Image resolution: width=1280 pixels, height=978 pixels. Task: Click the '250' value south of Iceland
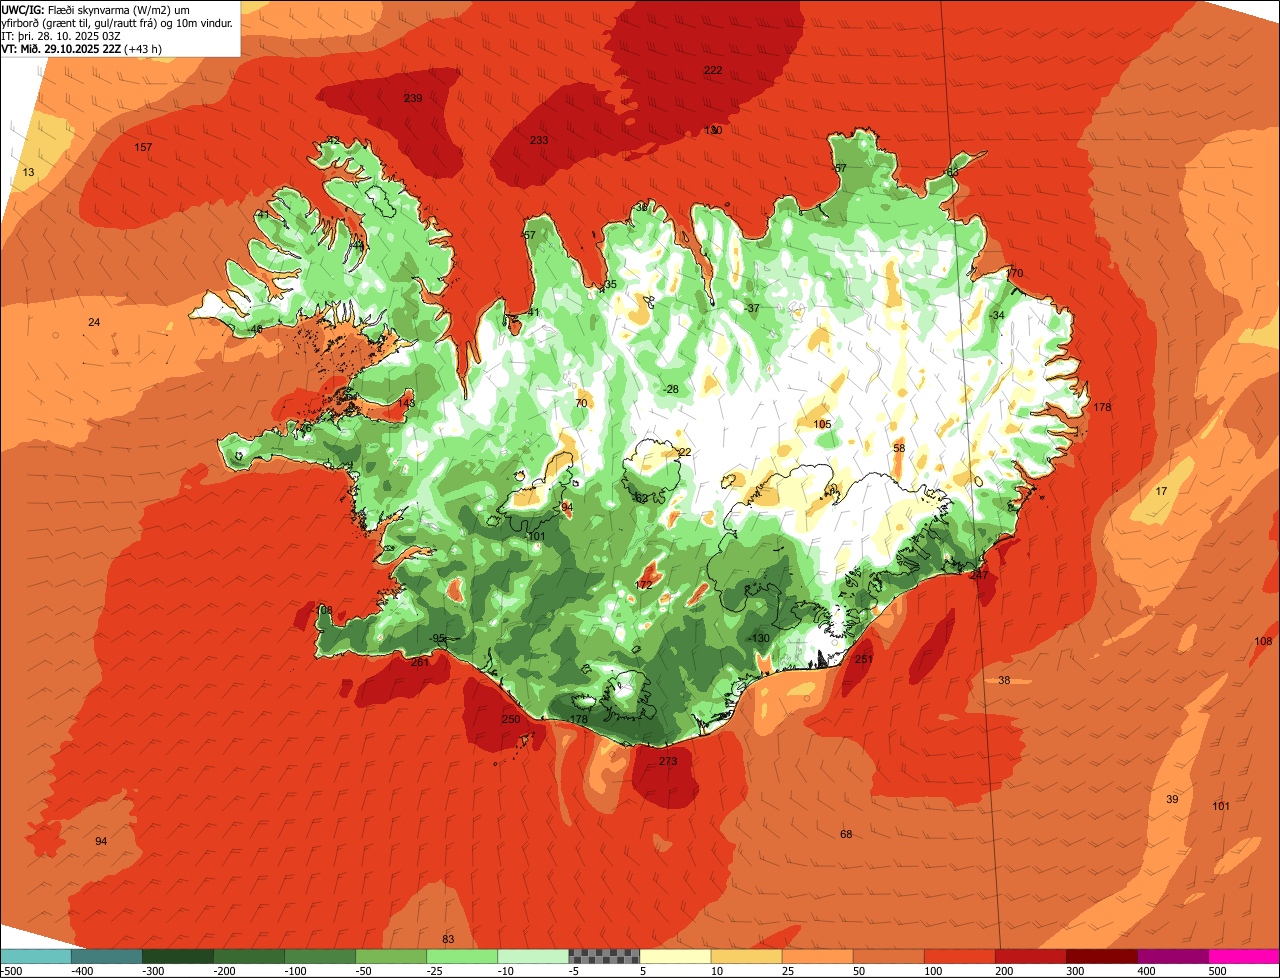pos(510,720)
